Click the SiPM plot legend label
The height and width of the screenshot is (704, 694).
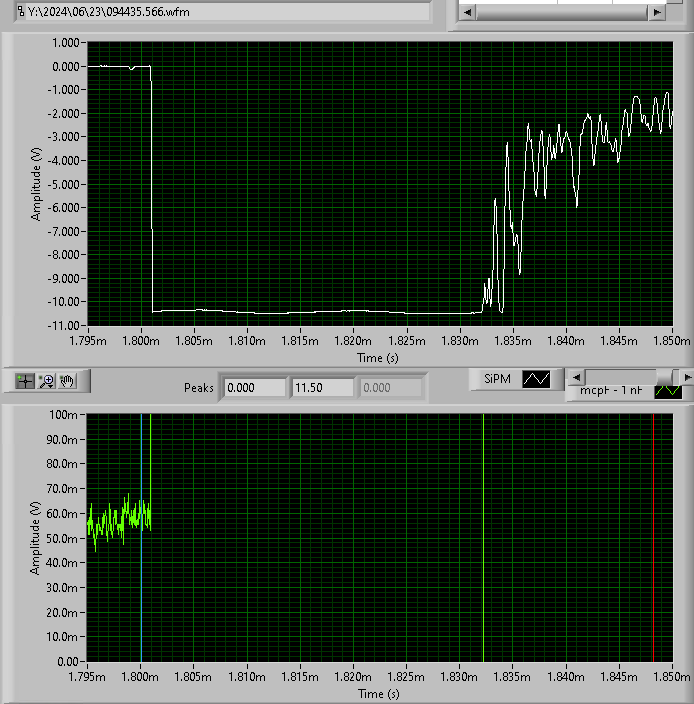click(497, 379)
